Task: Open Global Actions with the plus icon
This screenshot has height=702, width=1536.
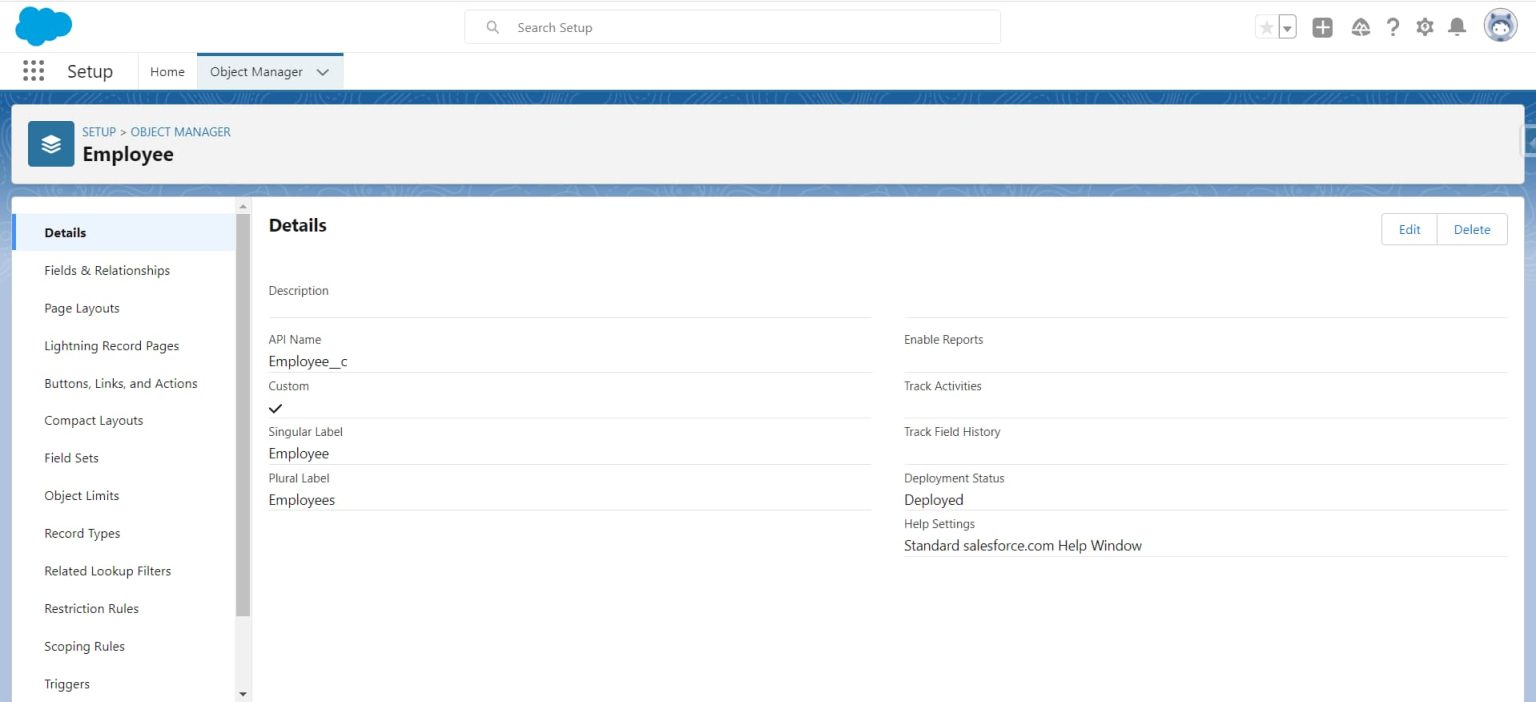Action: point(1322,27)
